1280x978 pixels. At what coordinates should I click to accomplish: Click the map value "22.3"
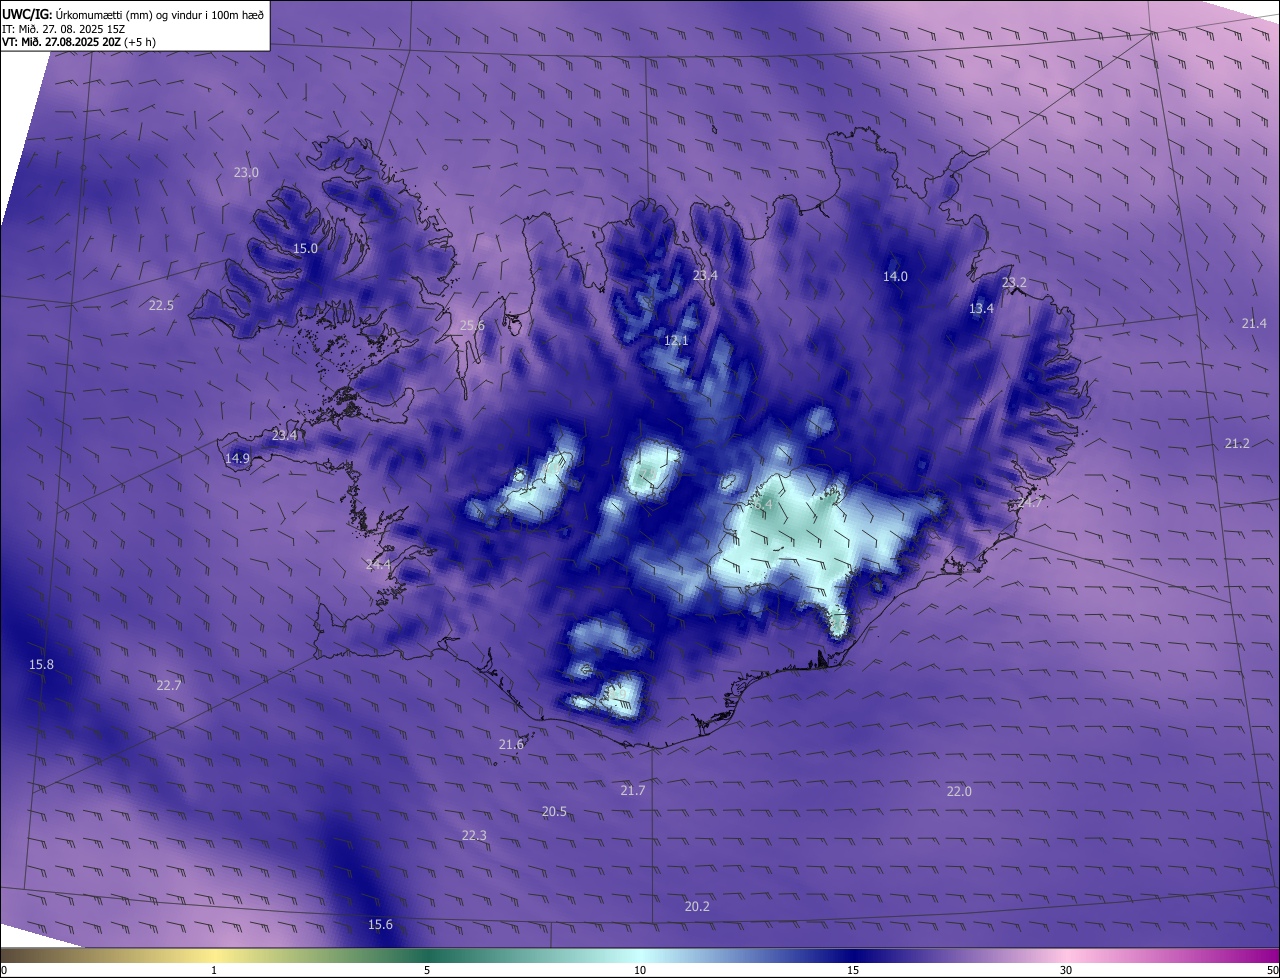[x=474, y=835]
